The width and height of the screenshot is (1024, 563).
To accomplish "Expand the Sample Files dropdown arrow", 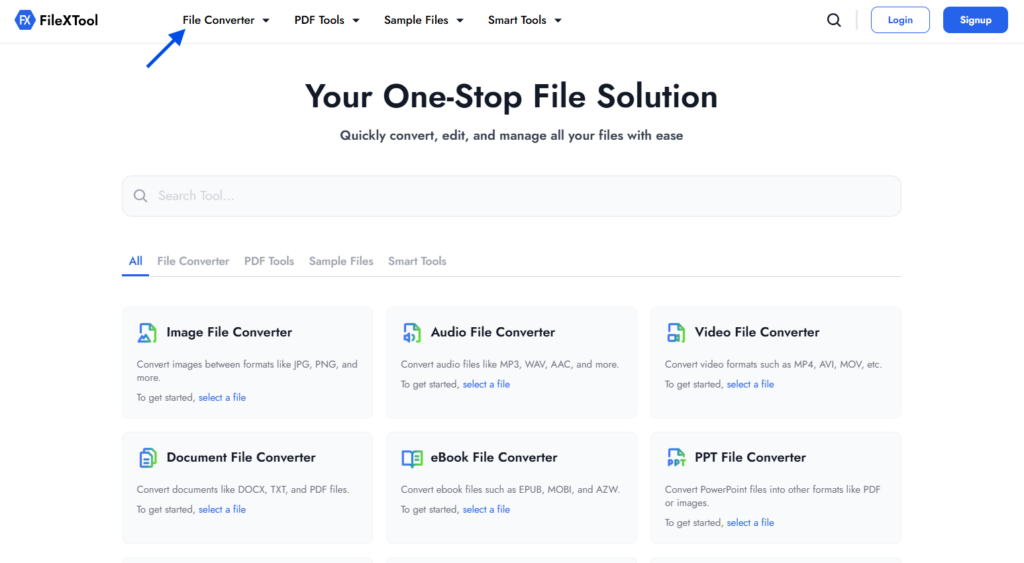I will coord(460,20).
